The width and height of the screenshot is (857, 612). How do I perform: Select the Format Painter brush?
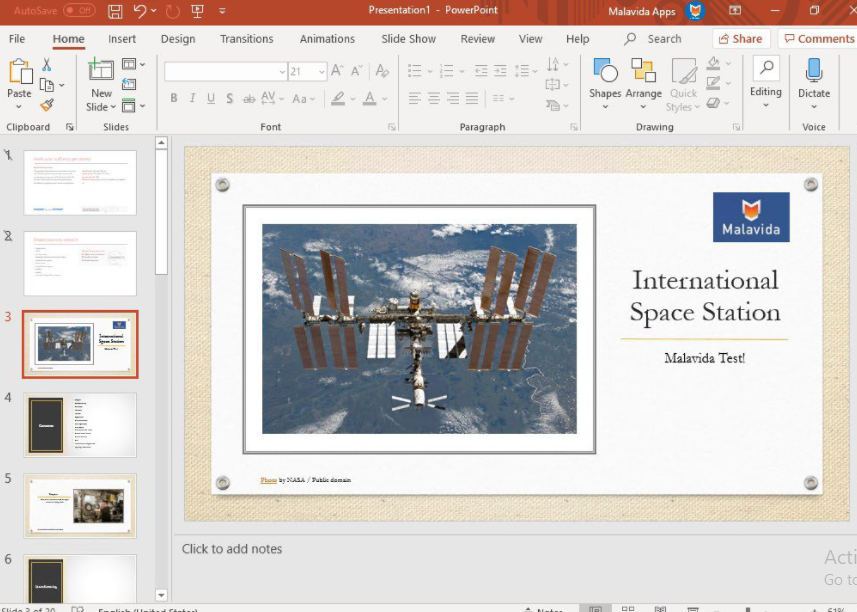tap(47, 105)
